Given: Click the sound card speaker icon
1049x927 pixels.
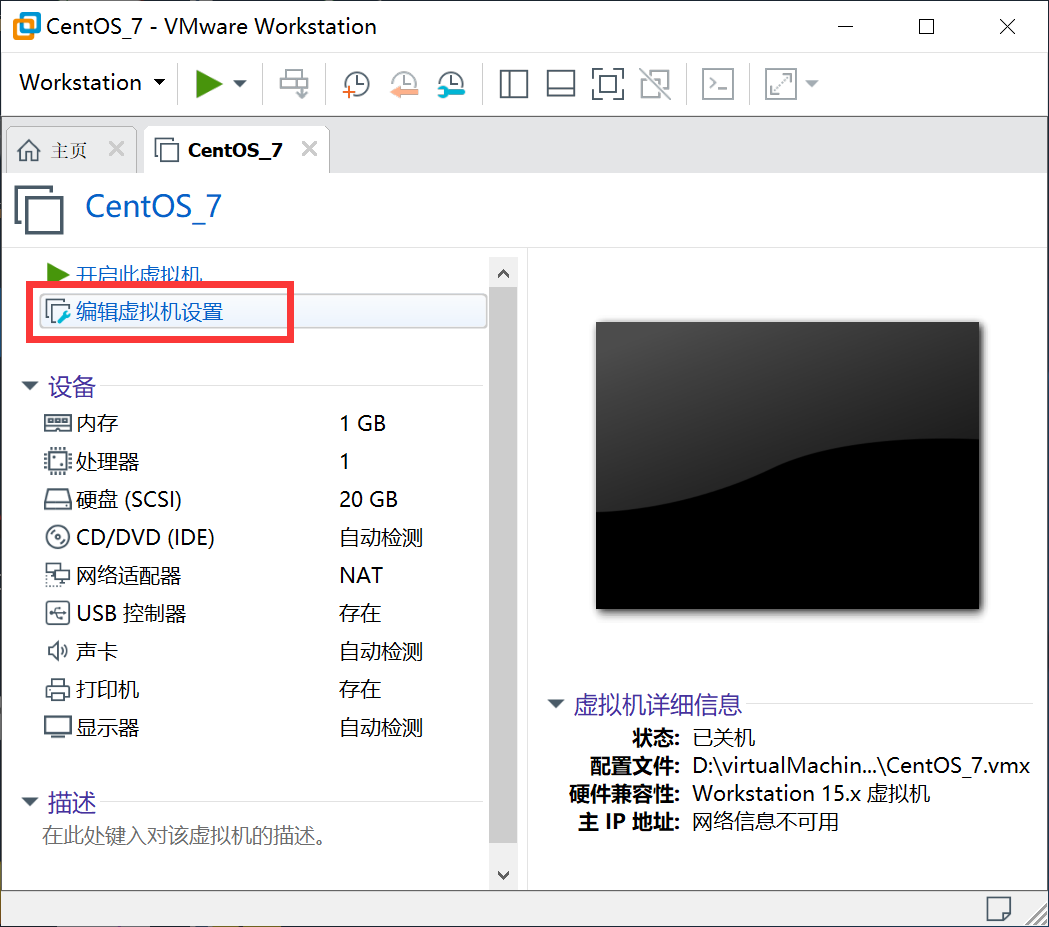Looking at the screenshot, I should click(58, 651).
